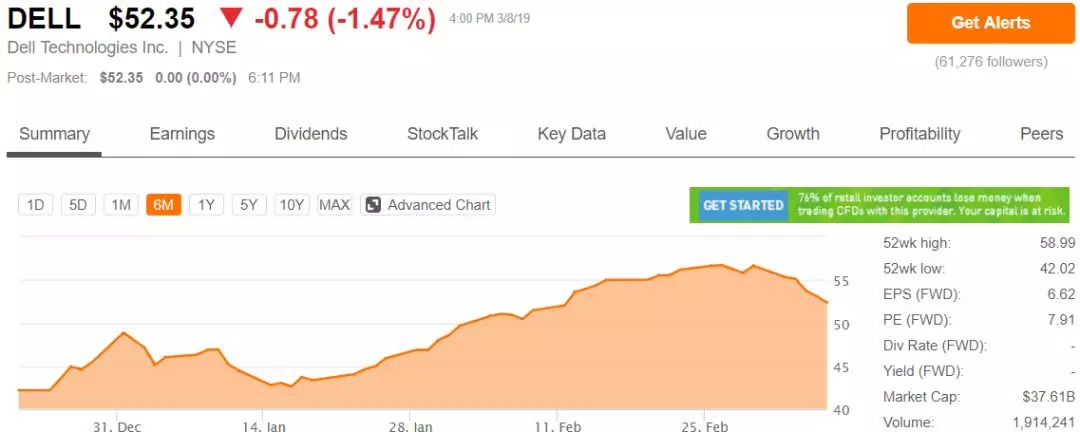Image resolution: width=1080 pixels, height=432 pixels.
Task: Switch chart to 1M range
Action: (x=121, y=205)
